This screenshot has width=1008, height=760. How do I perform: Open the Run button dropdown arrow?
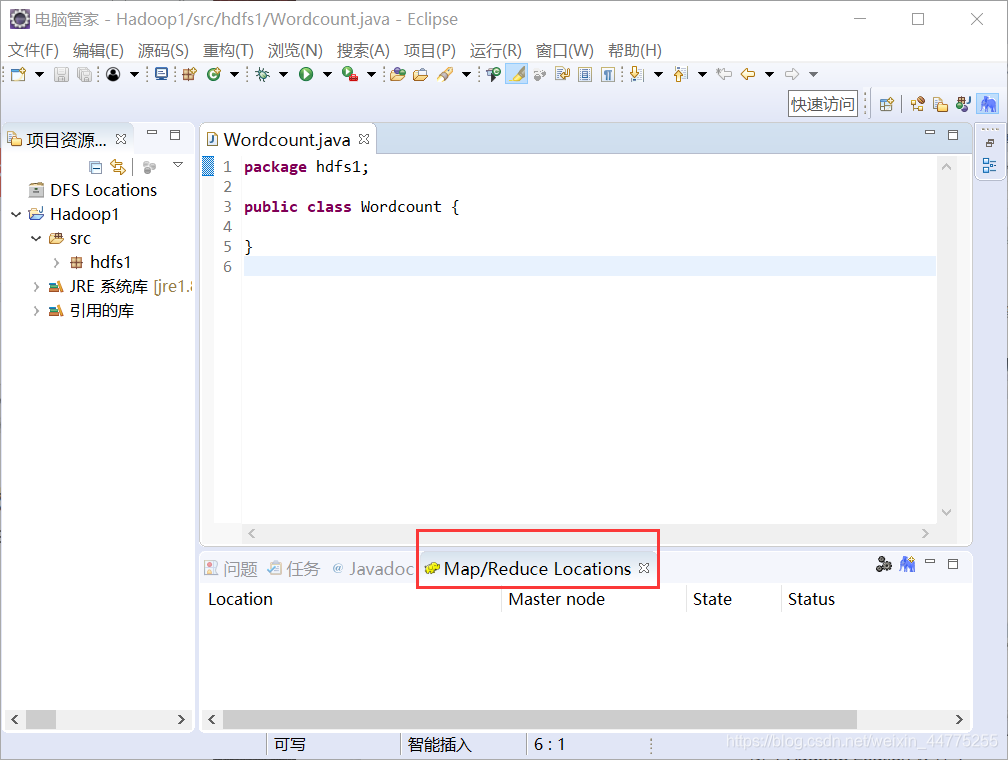pyautogui.click(x=325, y=73)
